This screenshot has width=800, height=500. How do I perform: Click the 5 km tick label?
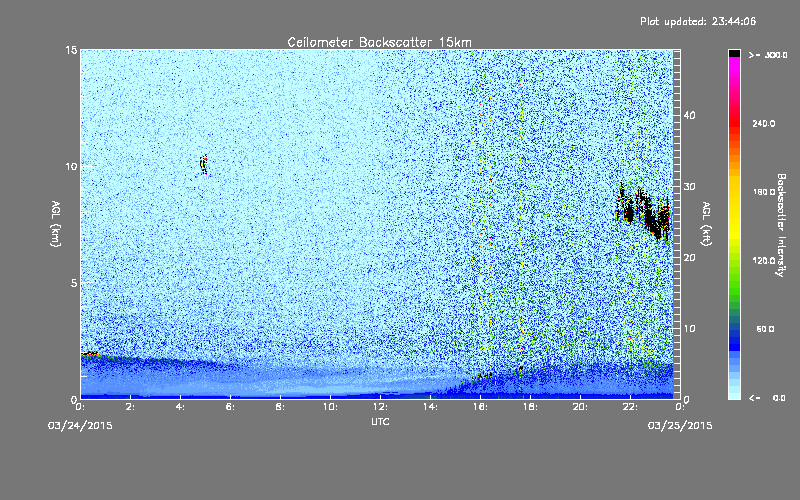pyautogui.click(x=74, y=283)
